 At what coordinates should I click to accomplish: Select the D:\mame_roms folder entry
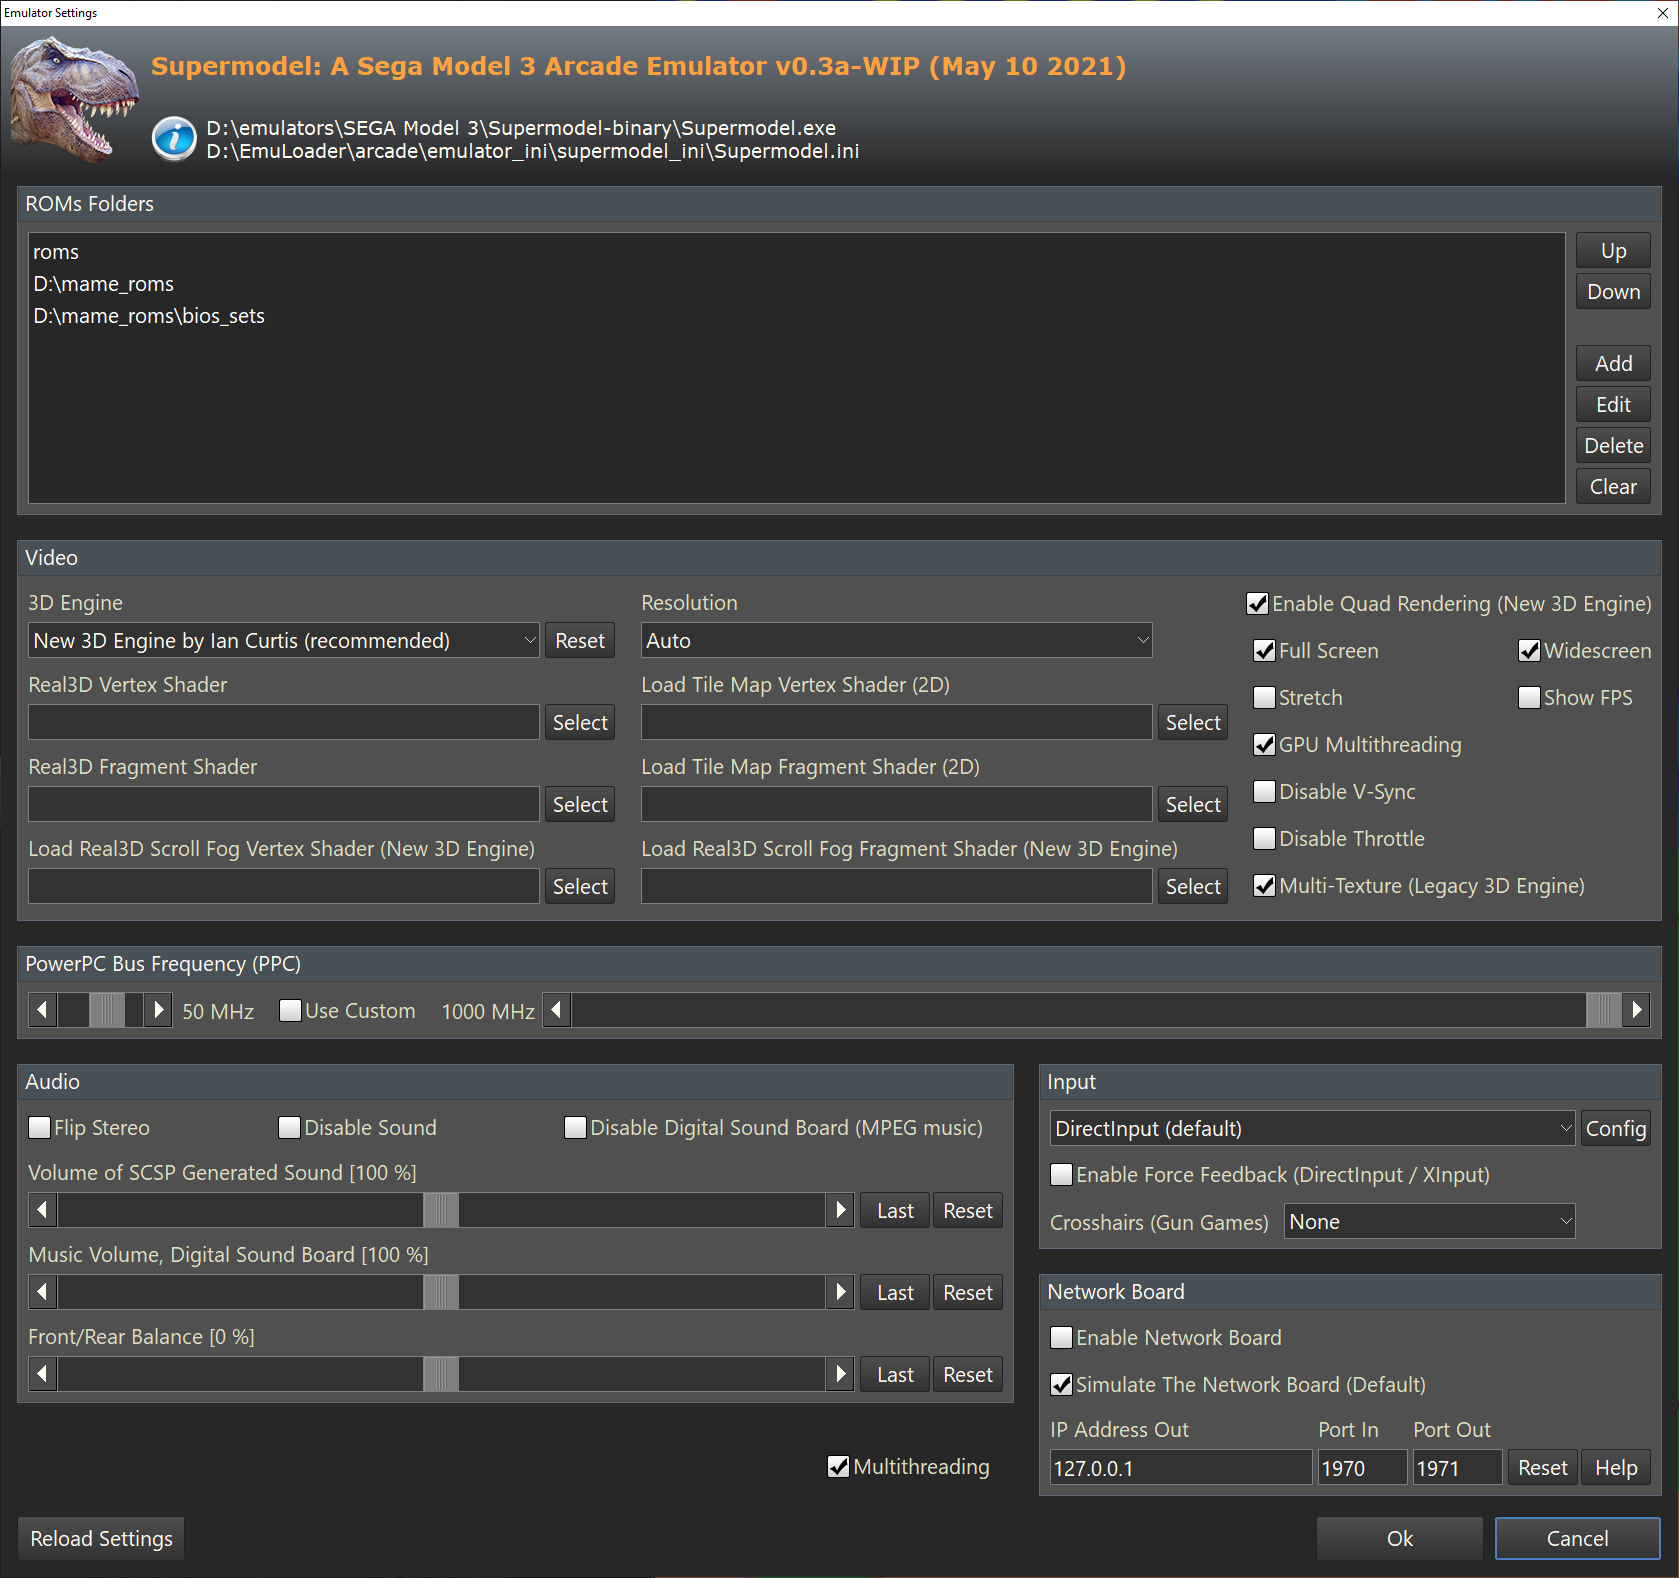[104, 284]
